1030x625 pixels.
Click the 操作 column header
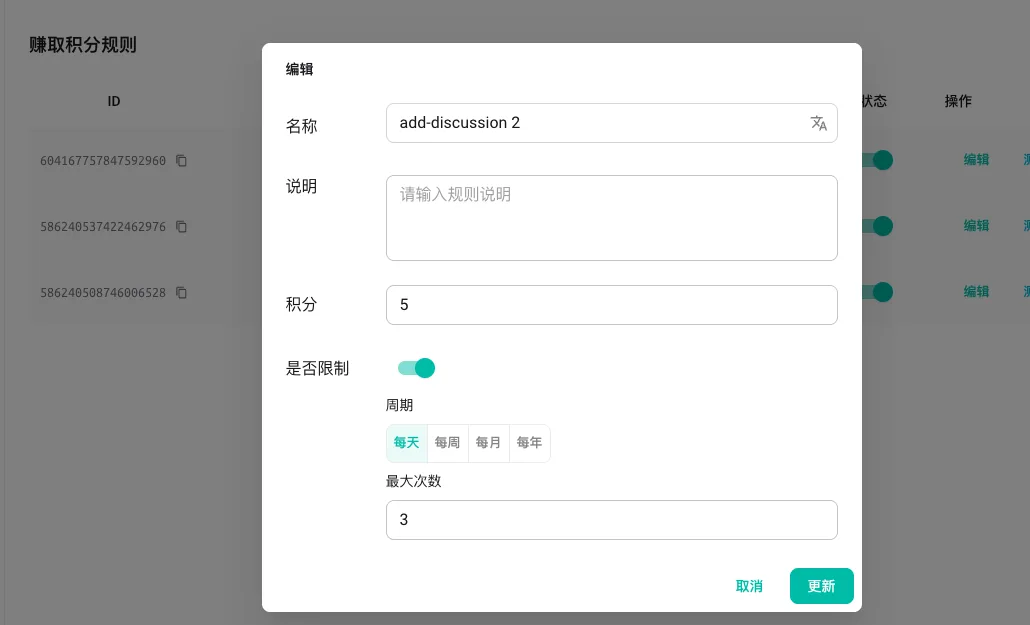pos(958,101)
